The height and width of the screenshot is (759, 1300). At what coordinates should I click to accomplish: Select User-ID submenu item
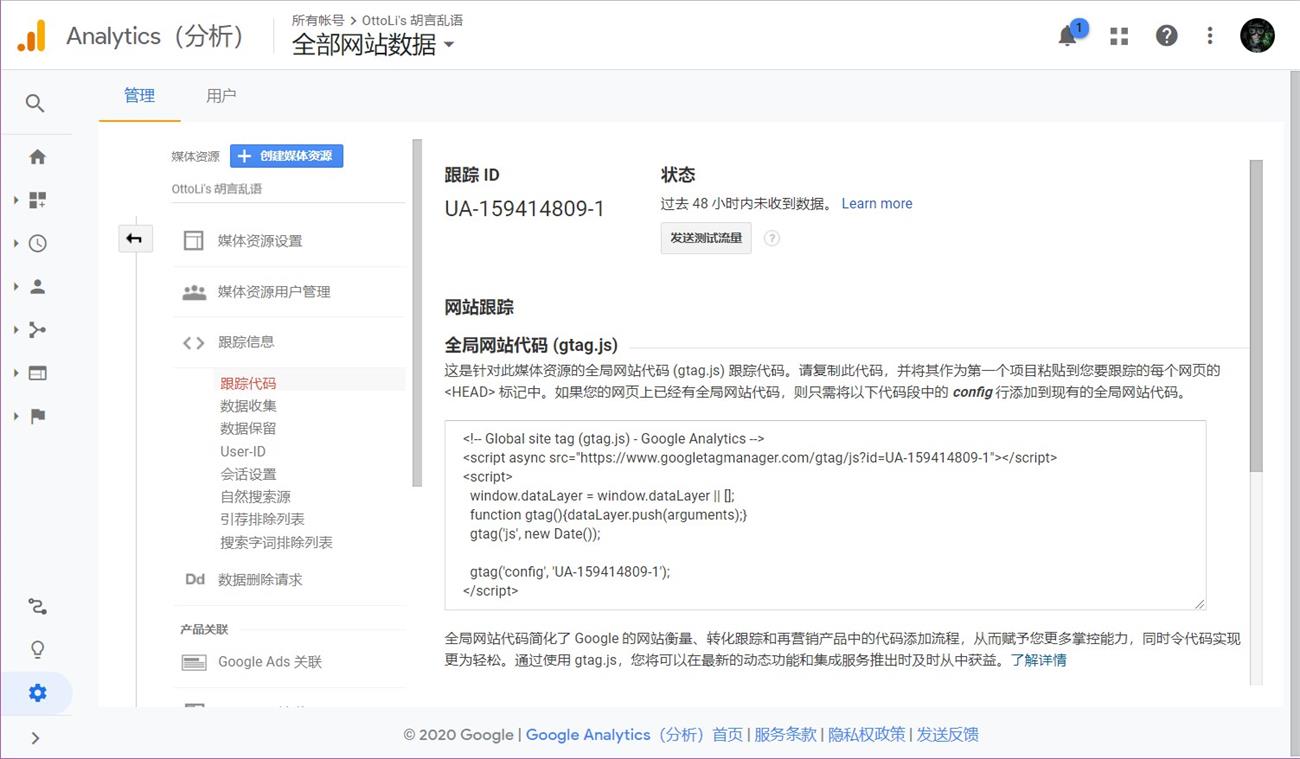[243, 451]
